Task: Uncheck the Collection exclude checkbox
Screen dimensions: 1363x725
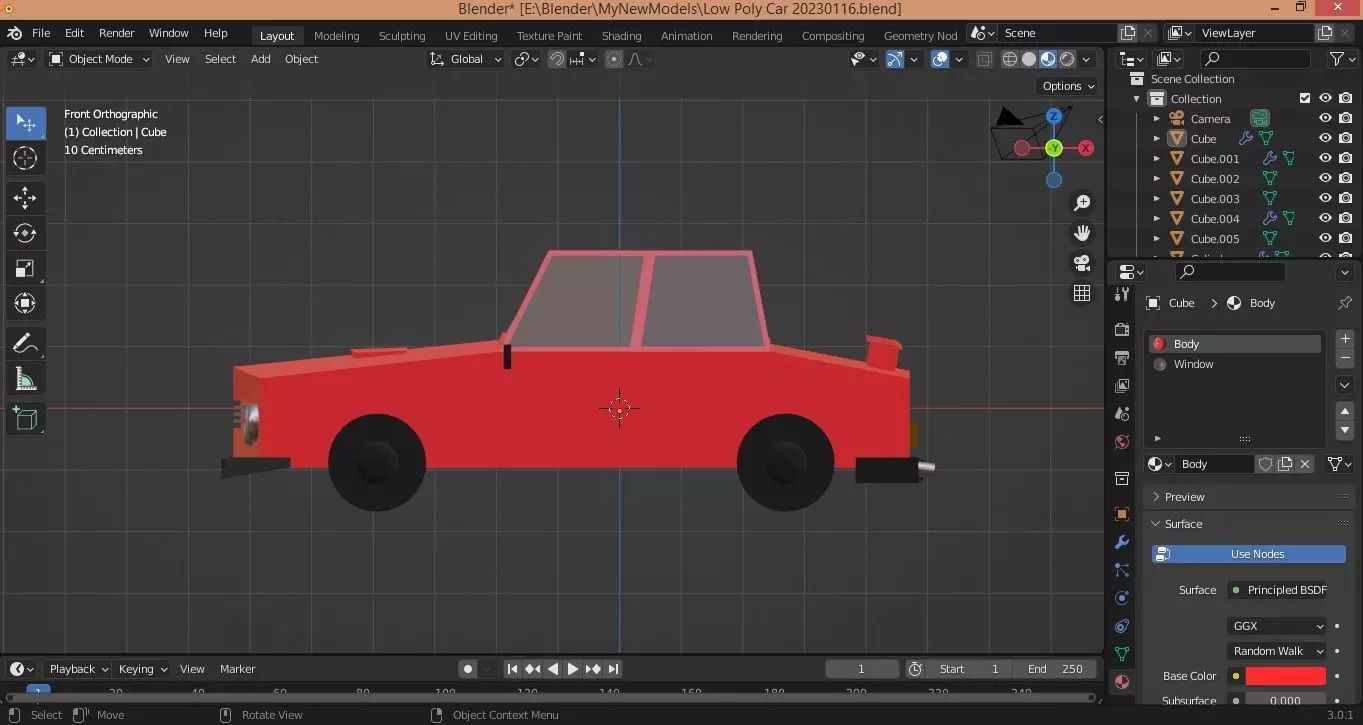Action: pyautogui.click(x=1305, y=99)
